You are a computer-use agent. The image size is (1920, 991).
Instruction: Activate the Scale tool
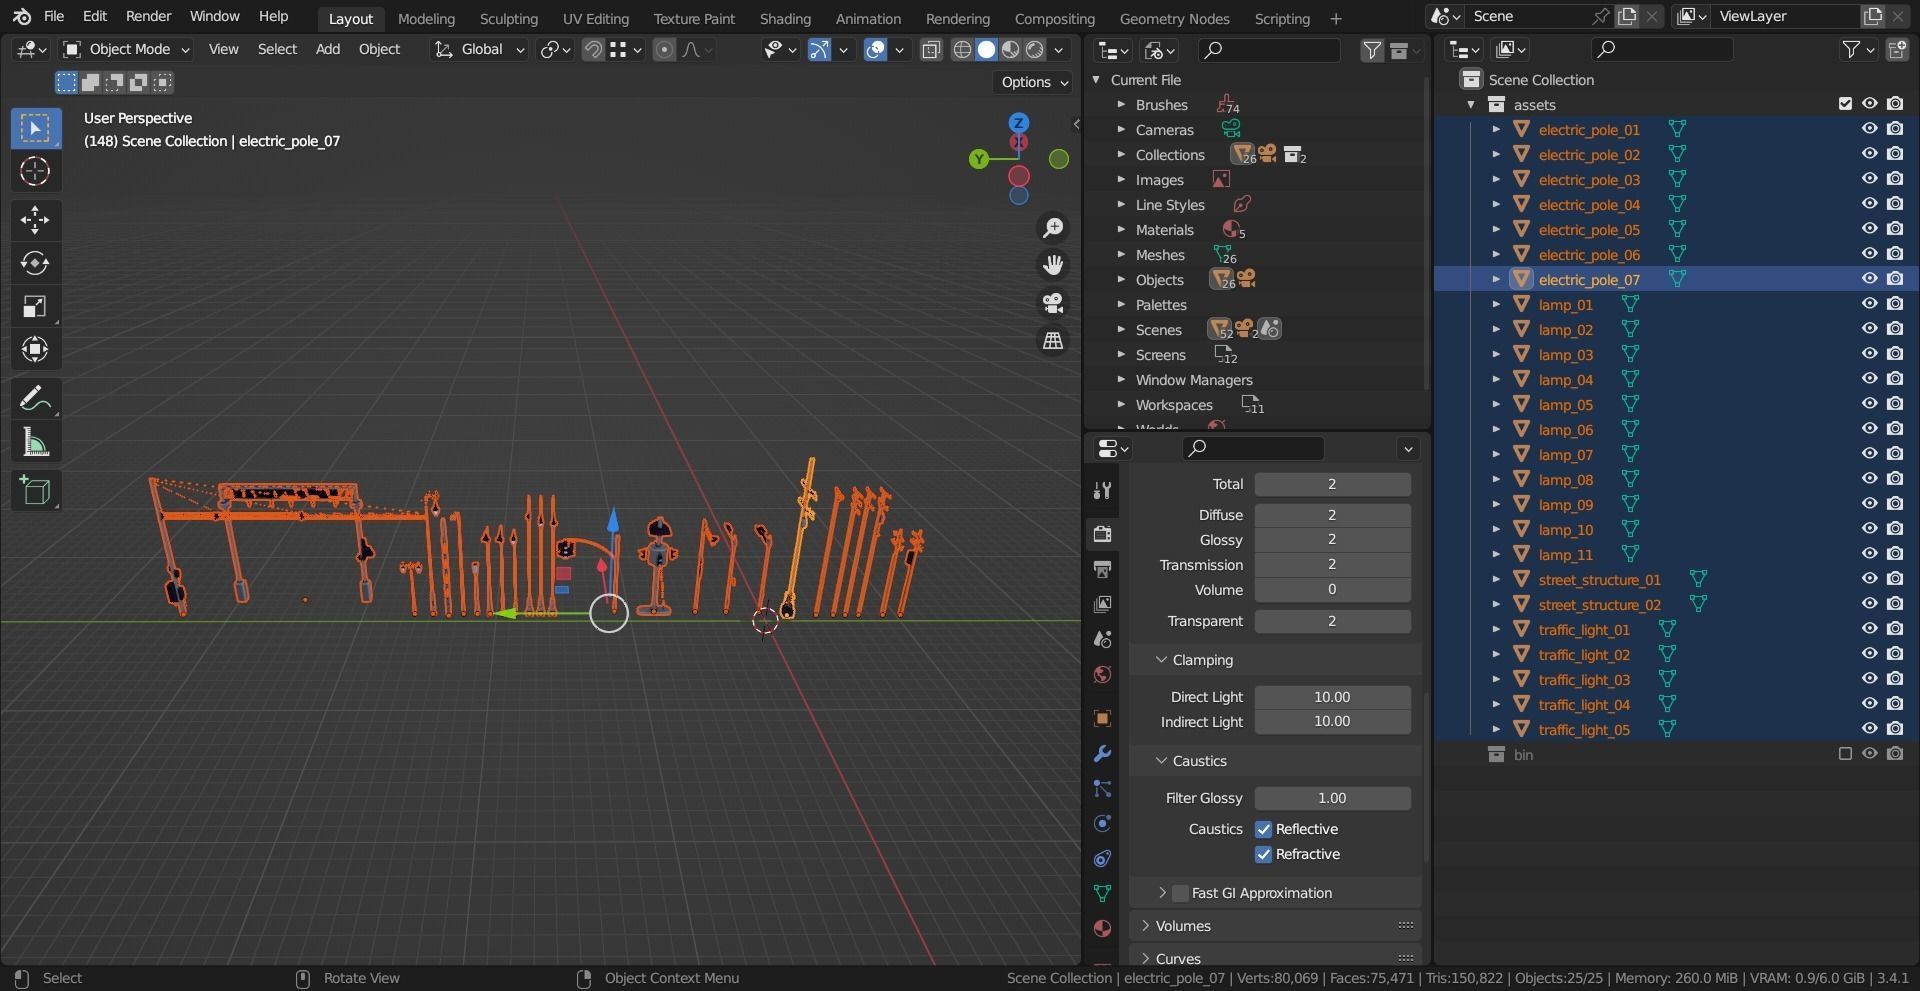[35, 306]
